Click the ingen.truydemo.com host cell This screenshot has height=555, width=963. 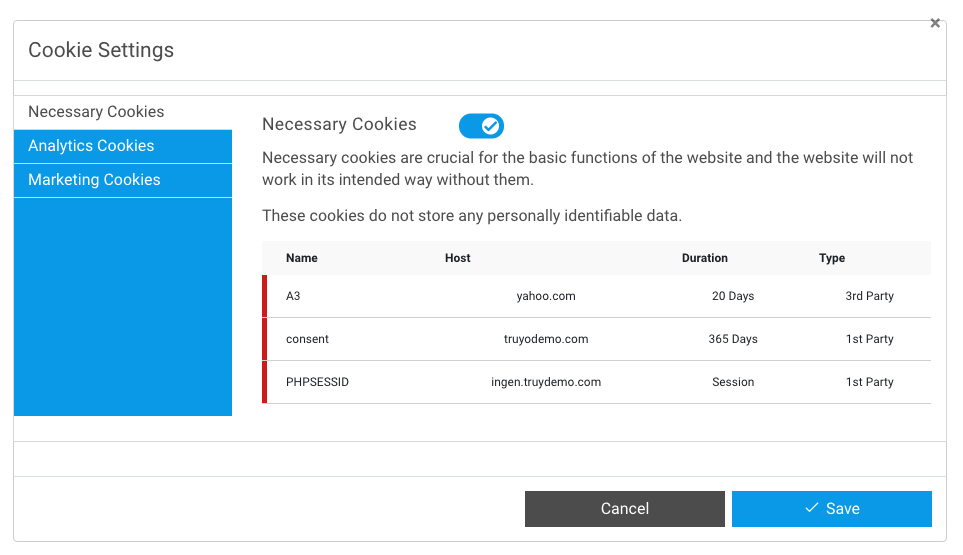[x=546, y=382]
